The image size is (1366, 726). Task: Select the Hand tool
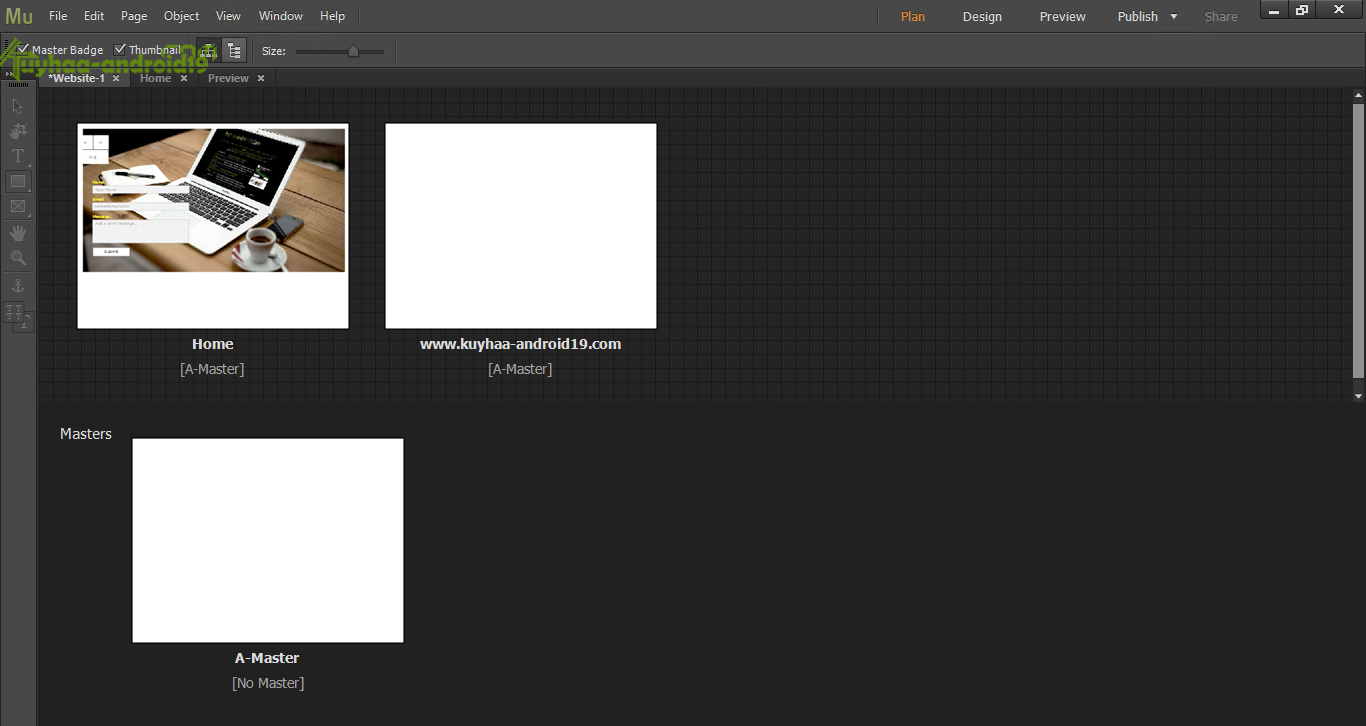(17, 233)
